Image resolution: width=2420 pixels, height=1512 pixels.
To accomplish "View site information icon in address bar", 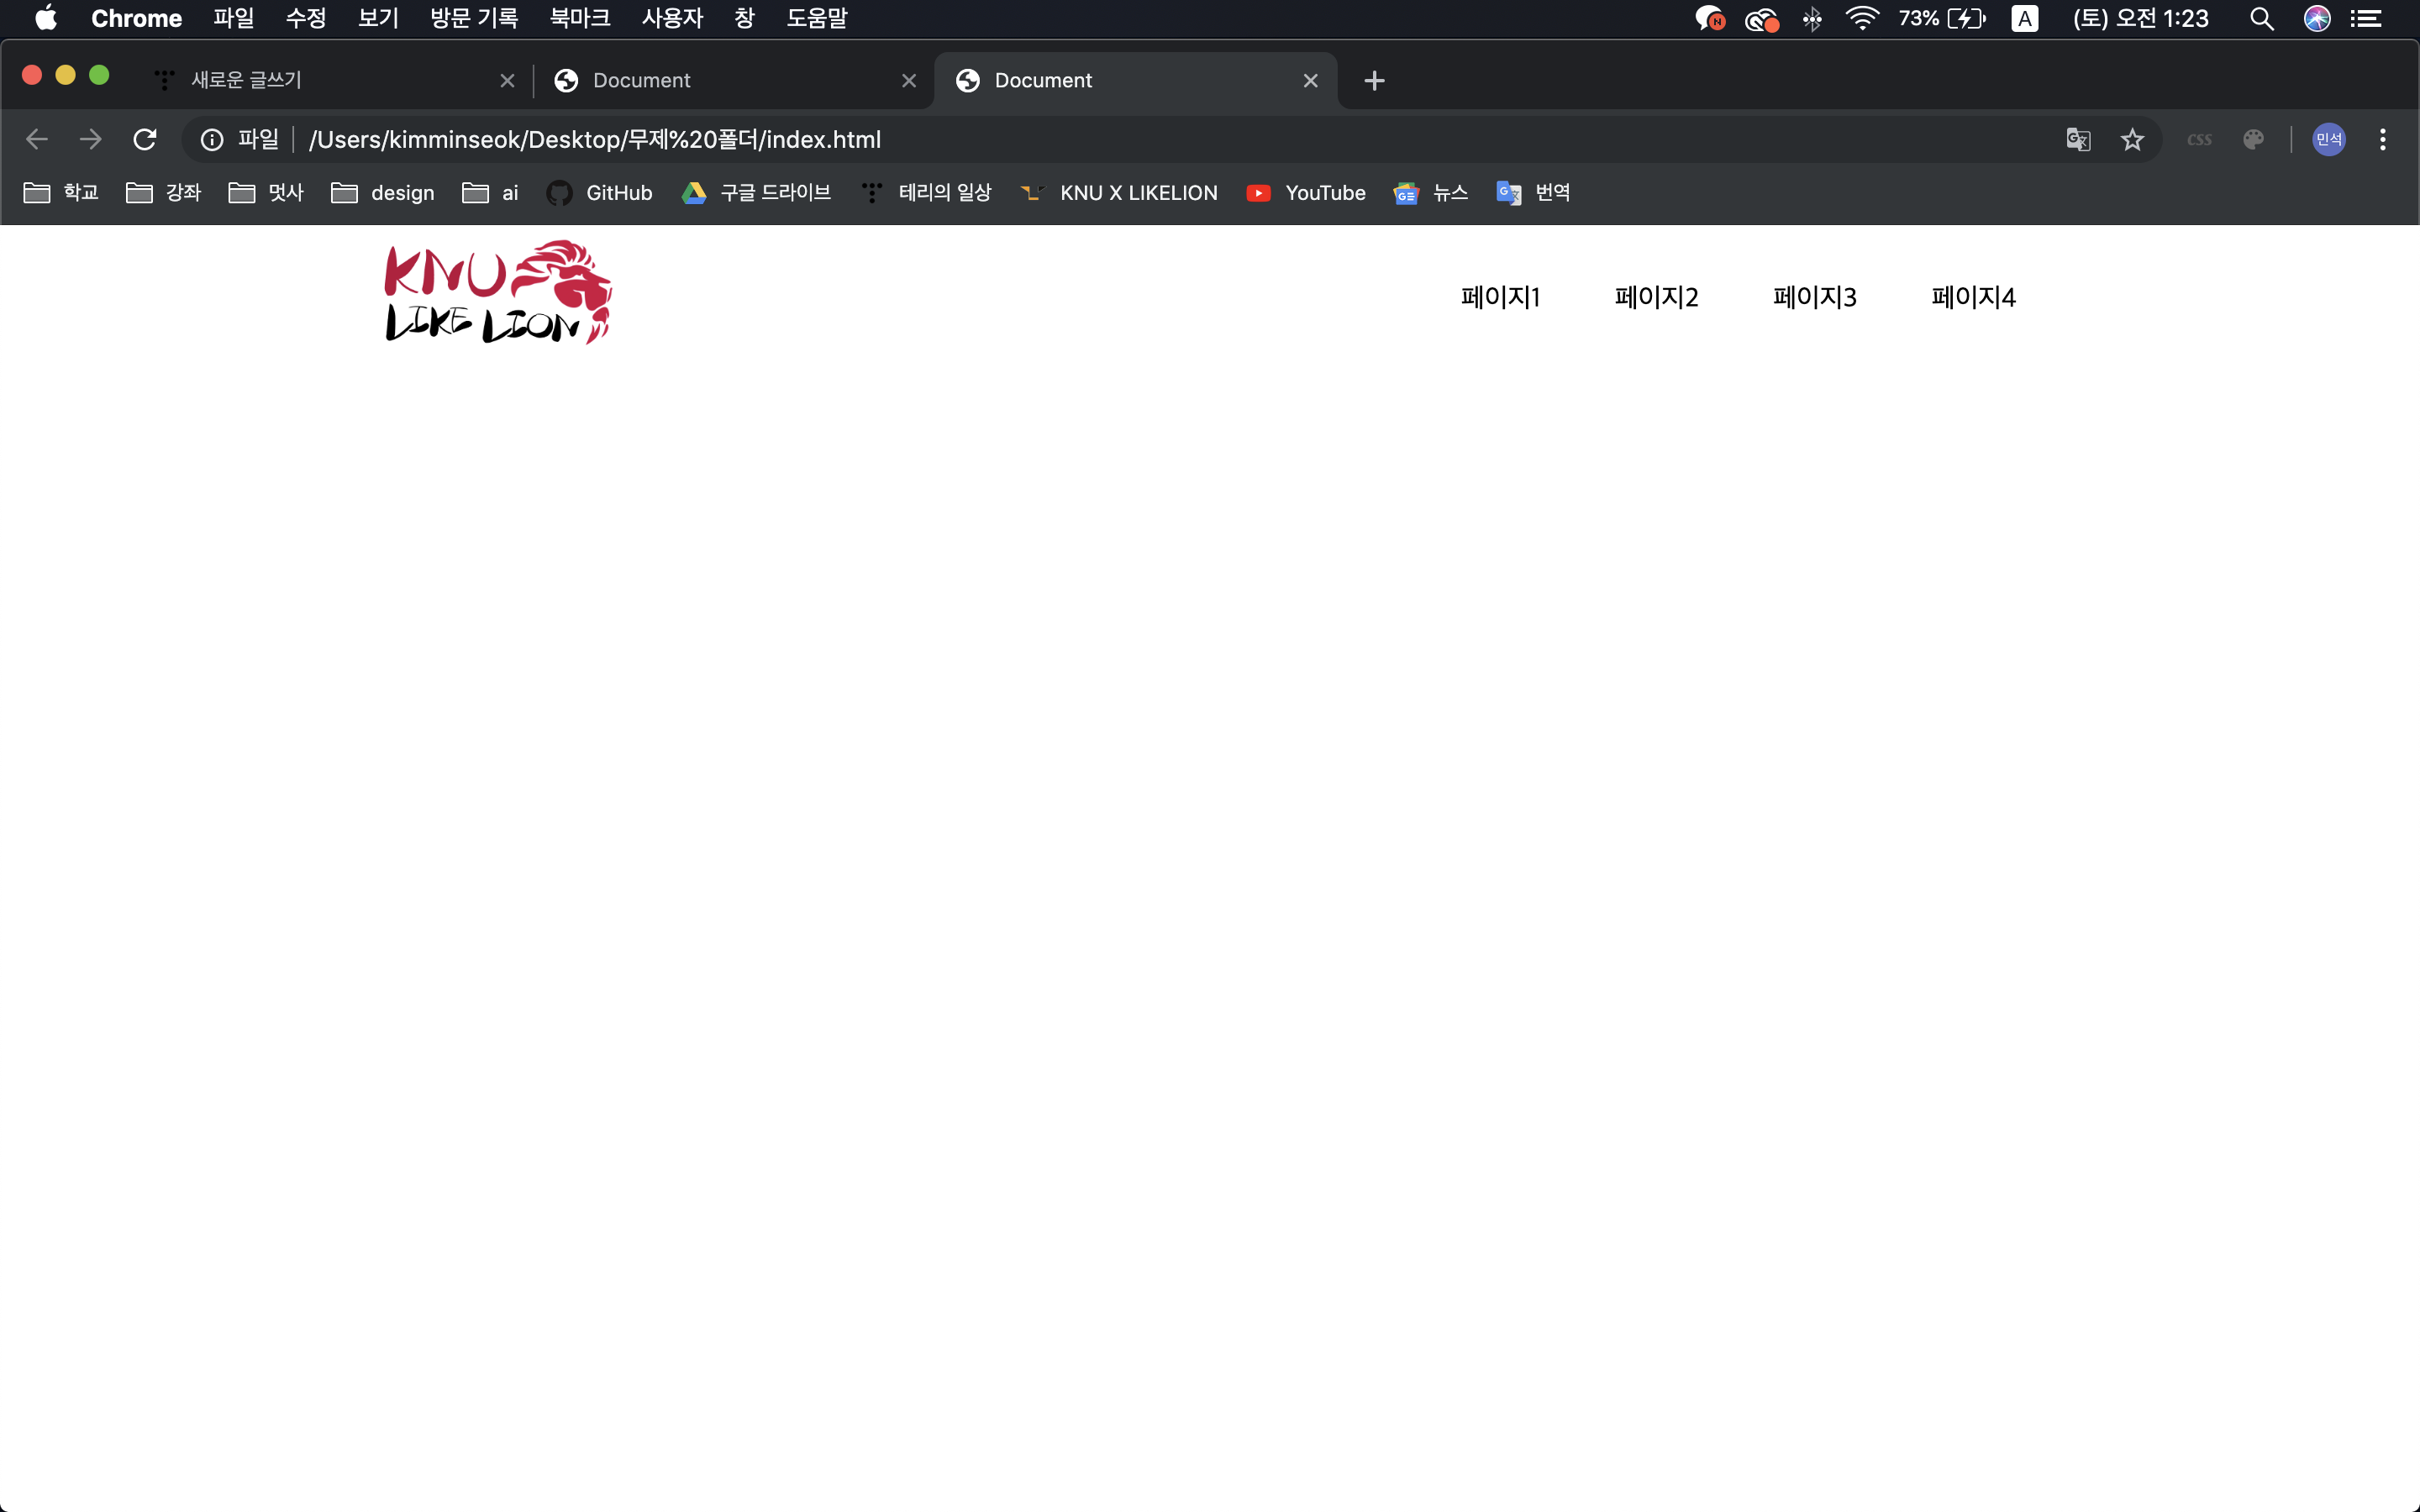I will (x=212, y=139).
